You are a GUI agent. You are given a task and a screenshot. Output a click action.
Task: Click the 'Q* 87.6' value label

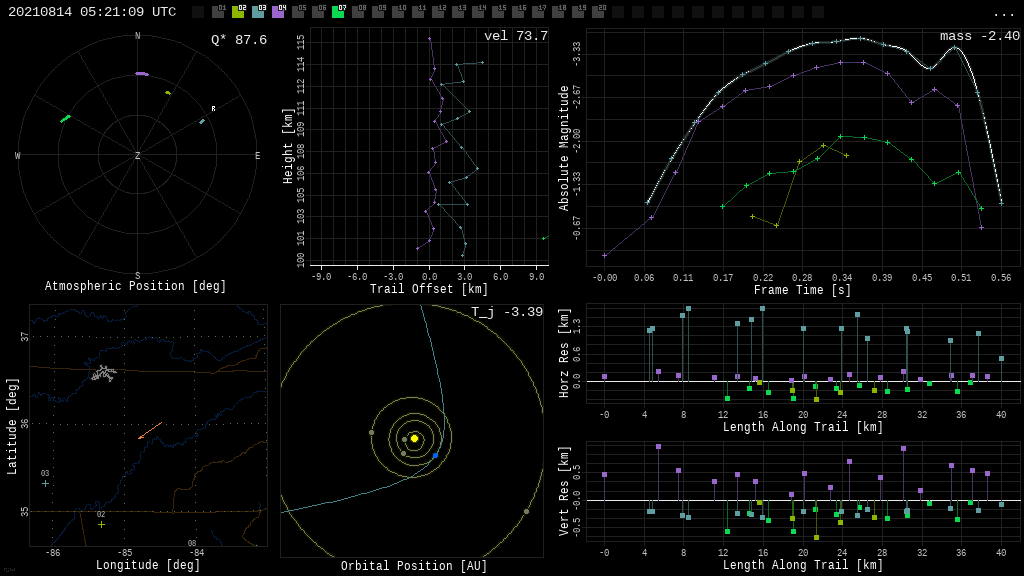pyautogui.click(x=238, y=40)
